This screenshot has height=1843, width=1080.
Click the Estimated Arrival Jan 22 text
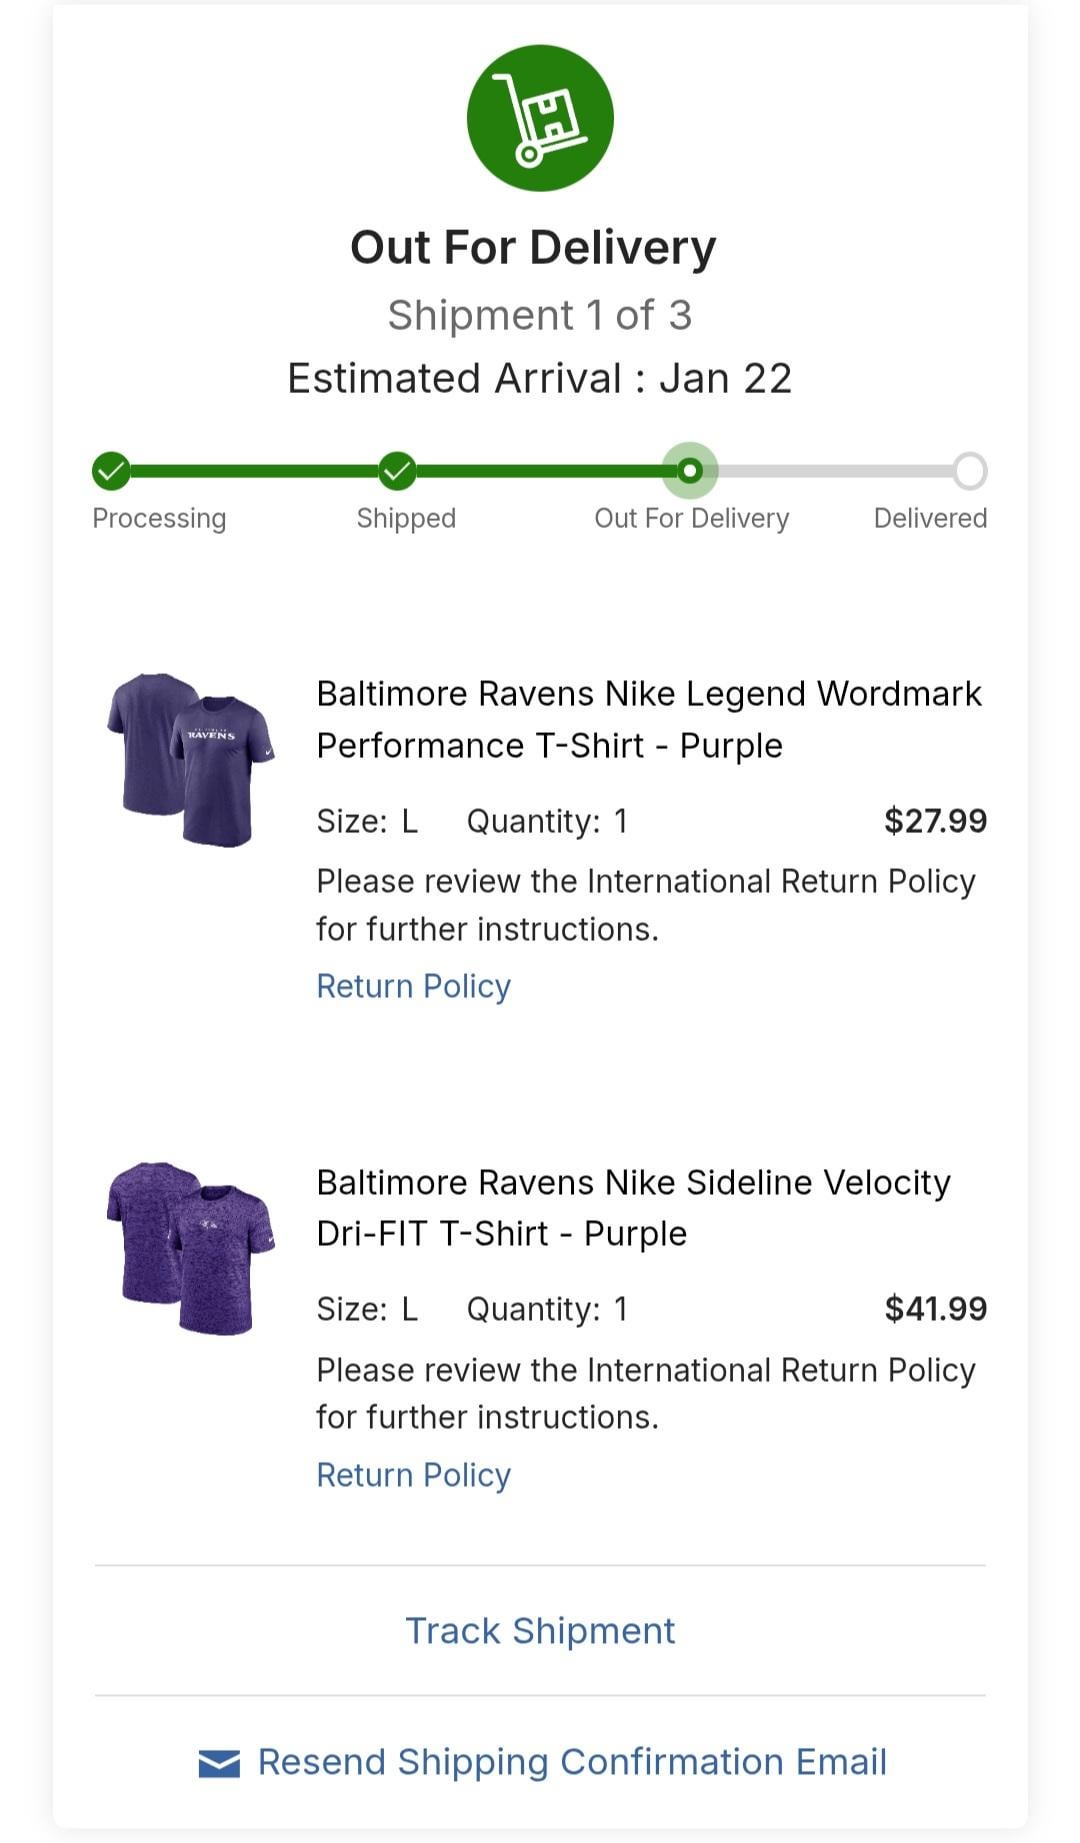pyautogui.click(x=540, y=379)
